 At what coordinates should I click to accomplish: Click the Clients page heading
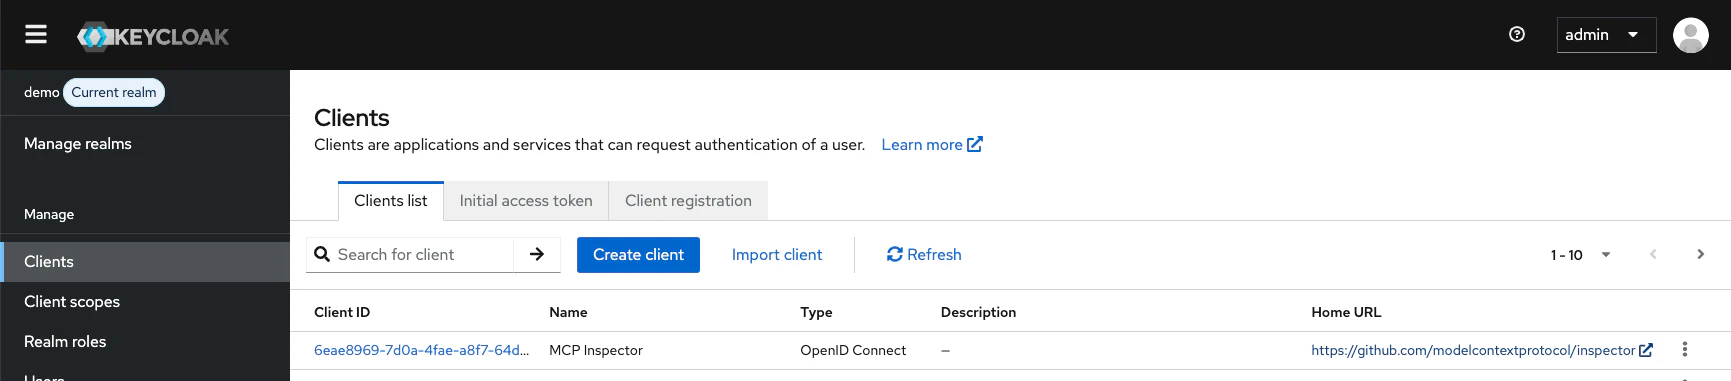click(352, 118)
